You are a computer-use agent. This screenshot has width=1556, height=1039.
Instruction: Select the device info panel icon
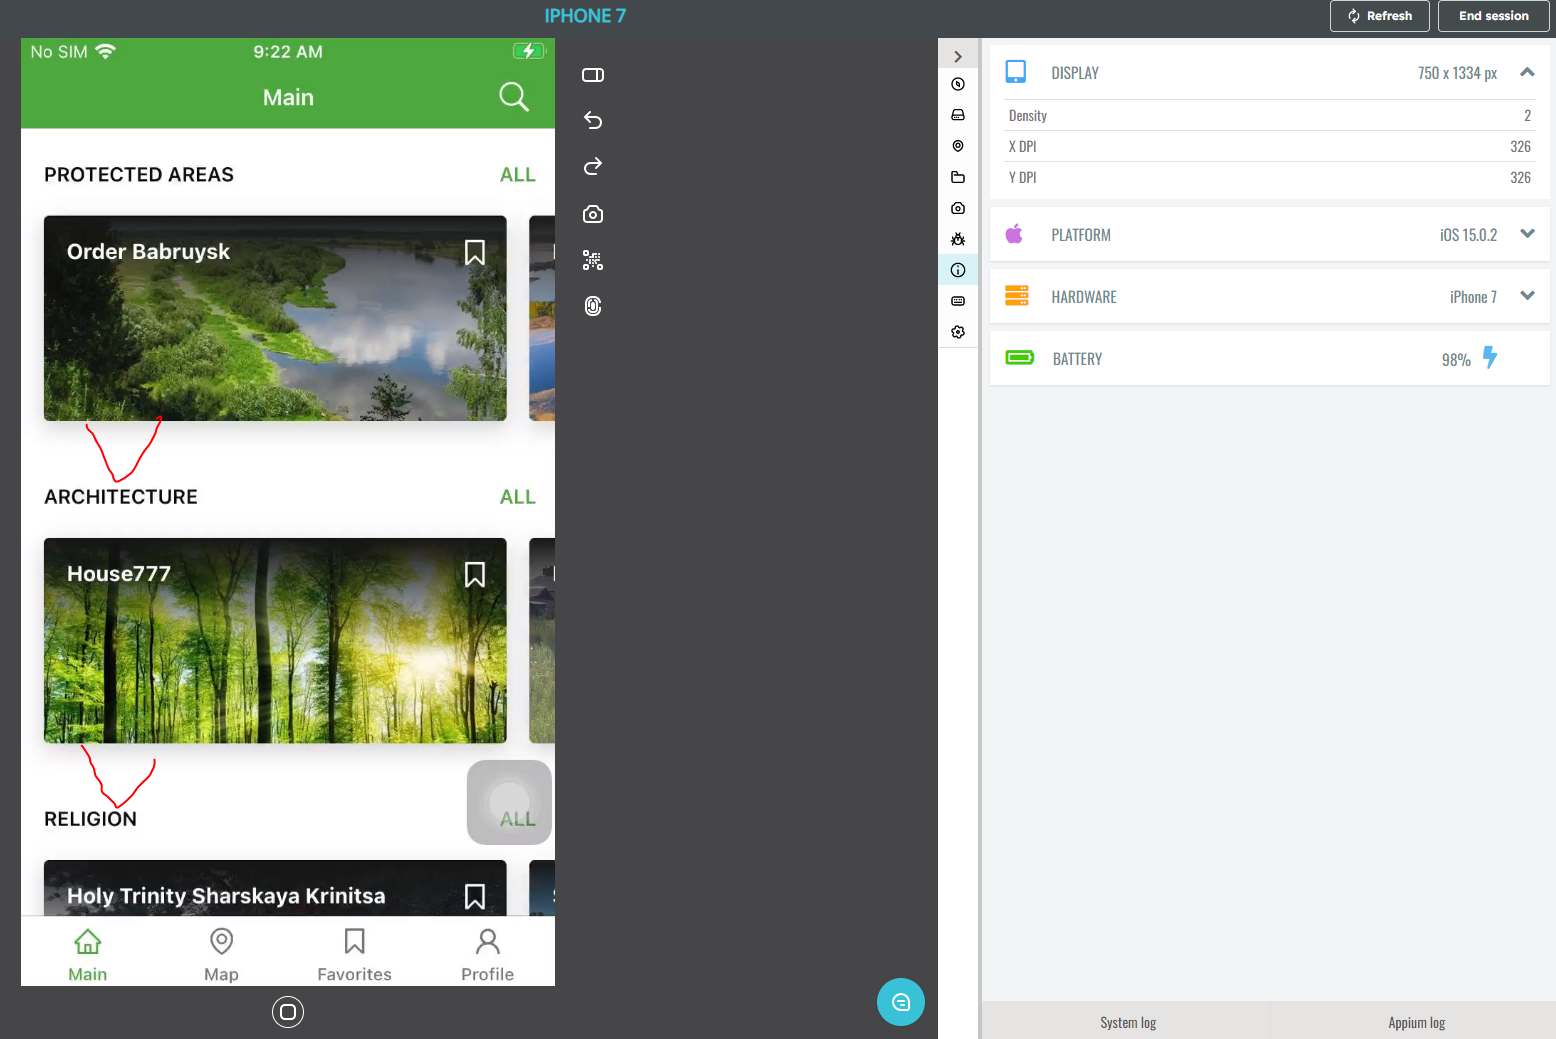[x=958, y=269]
